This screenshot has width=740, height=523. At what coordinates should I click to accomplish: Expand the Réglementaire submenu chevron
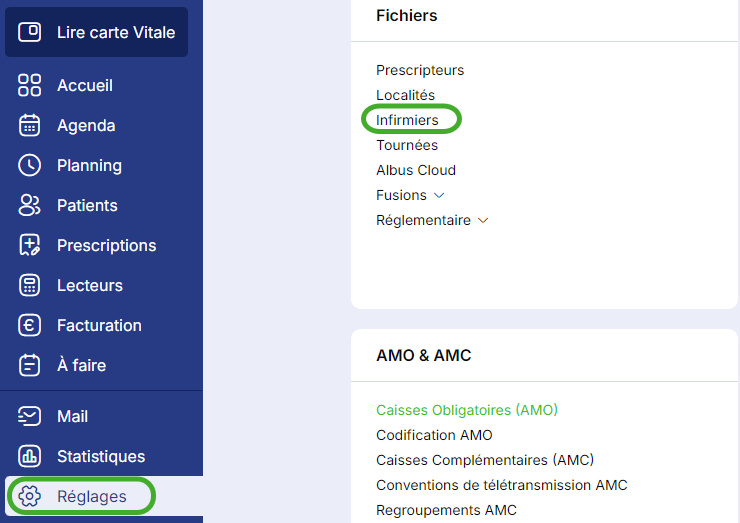click(483, 220)
